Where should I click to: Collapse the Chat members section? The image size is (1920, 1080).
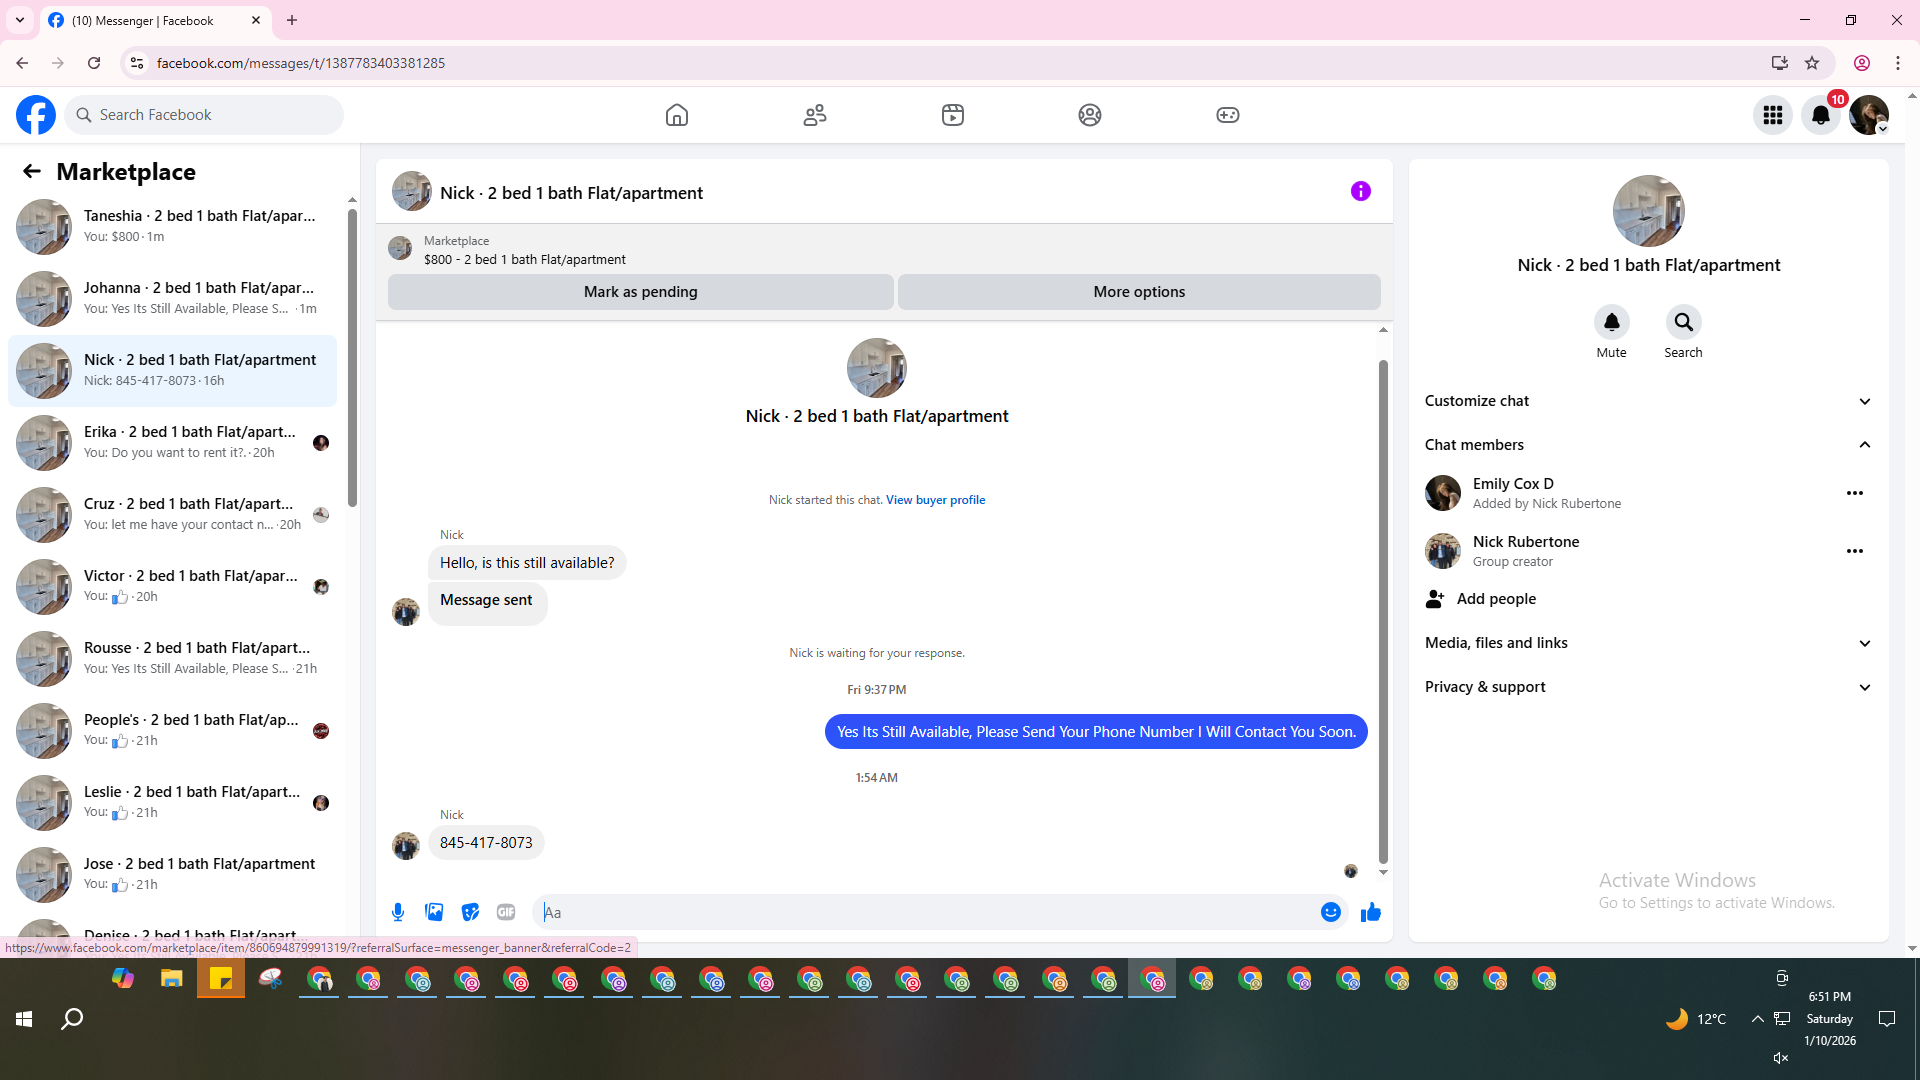point(1864,445)
